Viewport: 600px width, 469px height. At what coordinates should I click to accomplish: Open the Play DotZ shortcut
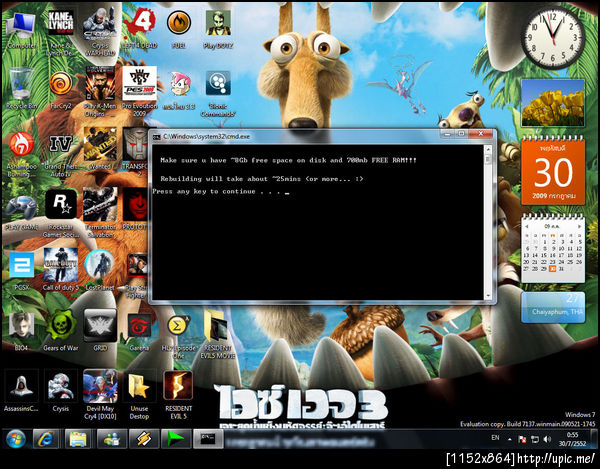pos(218,29)
